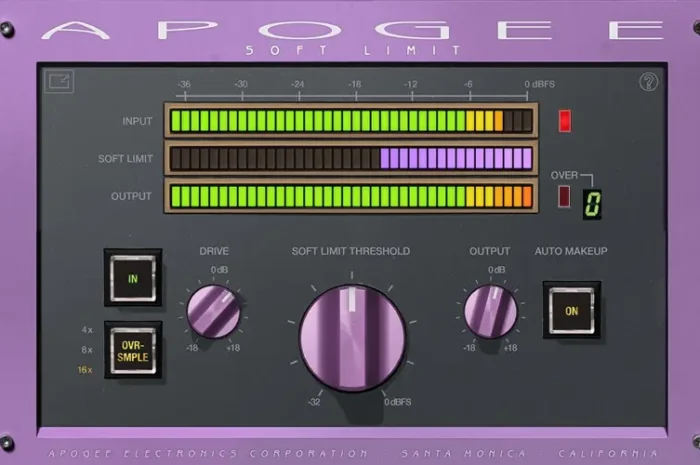The width and height of the screenshot is (700, 465).
Task: Click the 0 dBFS scale marking
Action: tap(540, 84)
